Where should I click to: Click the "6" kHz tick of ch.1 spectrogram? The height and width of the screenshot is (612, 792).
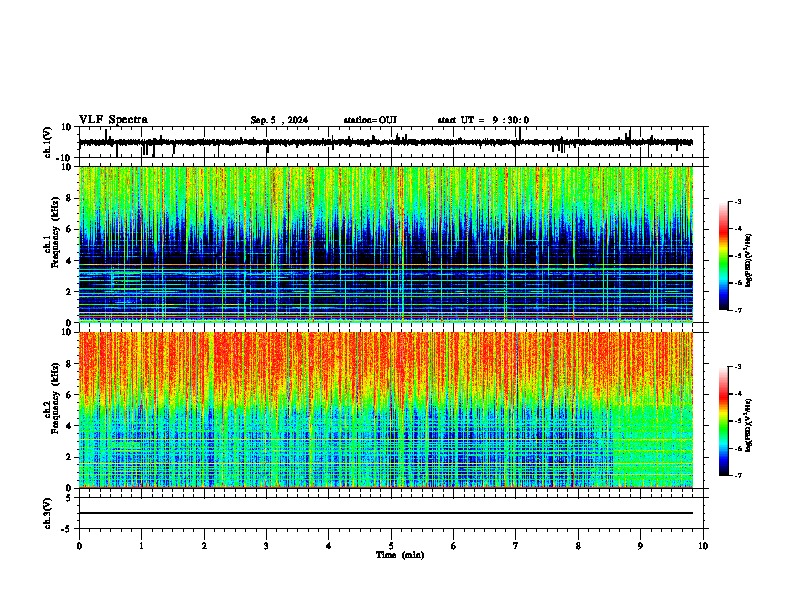tap(70, 230)
